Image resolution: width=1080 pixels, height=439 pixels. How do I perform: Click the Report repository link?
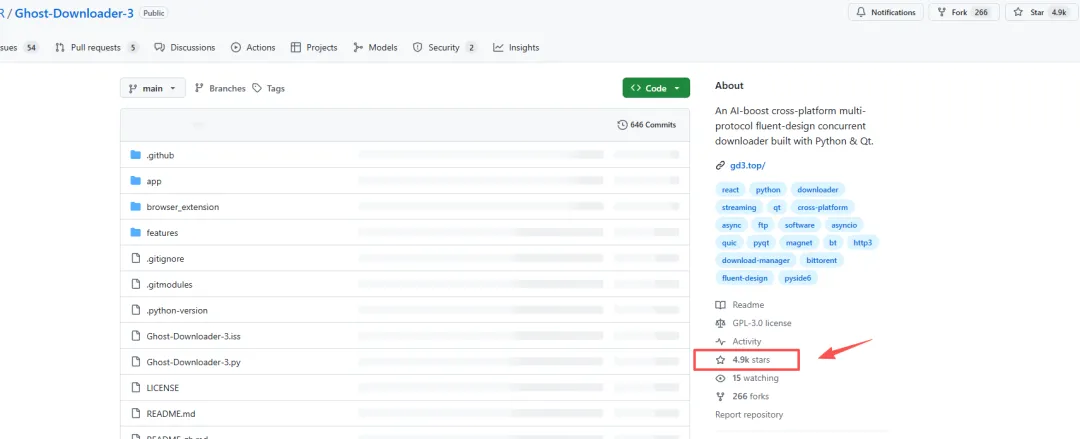point(749,415)
